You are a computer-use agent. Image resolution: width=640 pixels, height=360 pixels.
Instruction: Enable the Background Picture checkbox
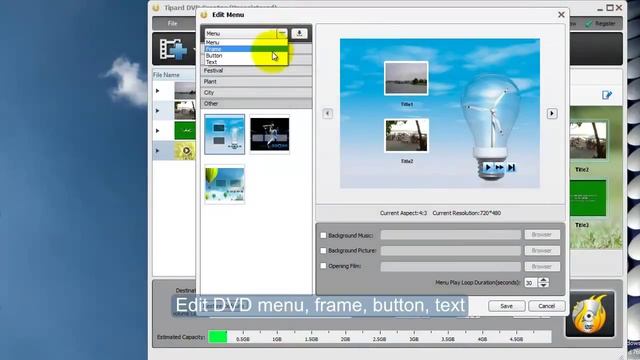point(323,250)
